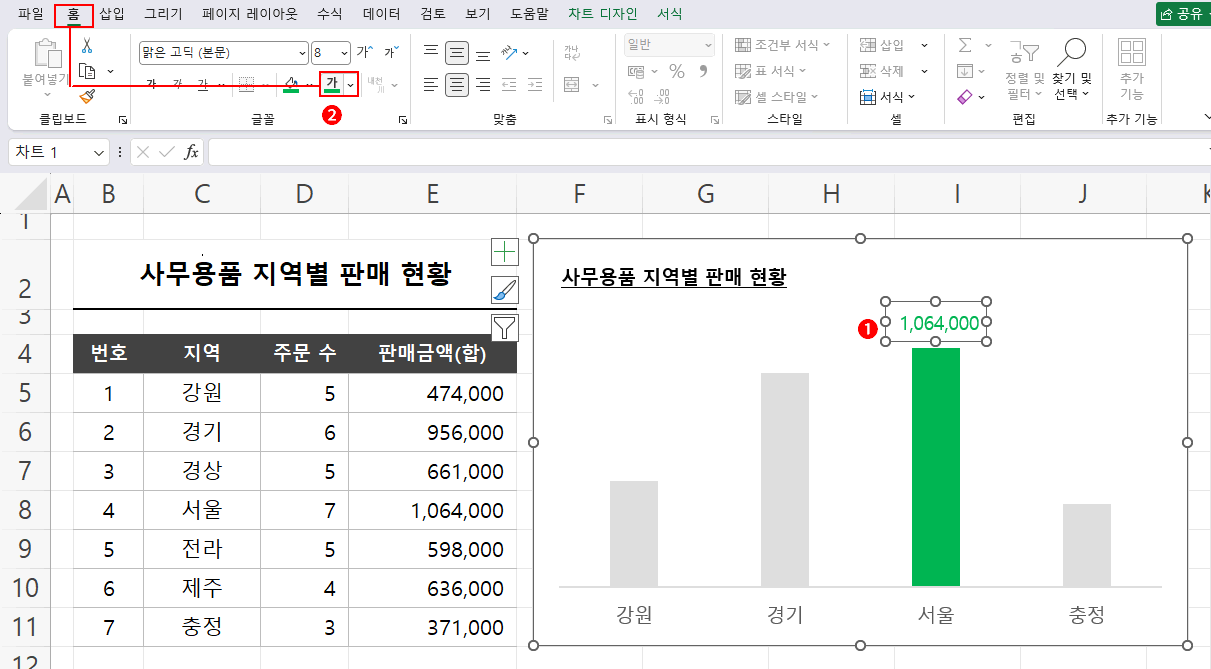Click the Fill Color paint bucket icon
1211x669 pixels.
[x=291, y=85]
